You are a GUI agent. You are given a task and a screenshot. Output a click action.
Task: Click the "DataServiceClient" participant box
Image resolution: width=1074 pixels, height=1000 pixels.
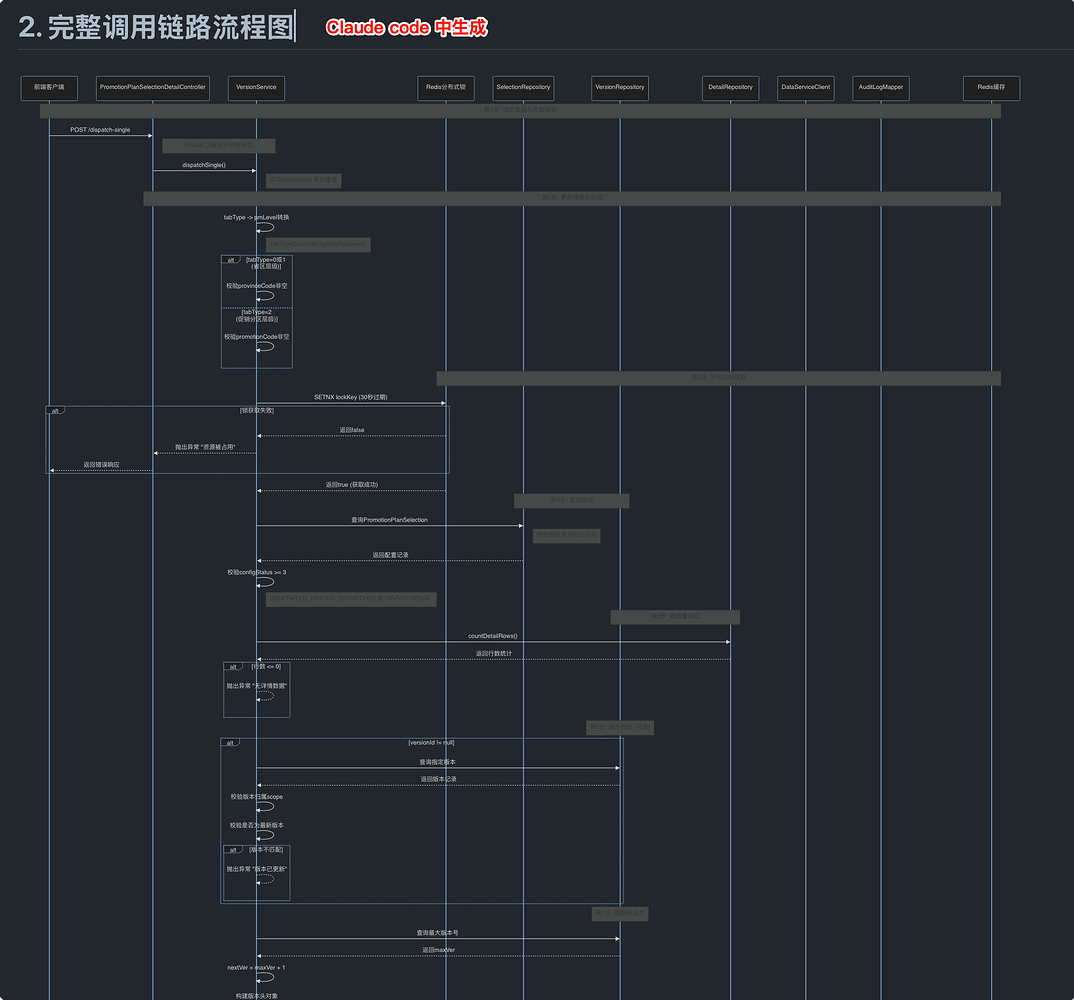(x=806, y=88)
